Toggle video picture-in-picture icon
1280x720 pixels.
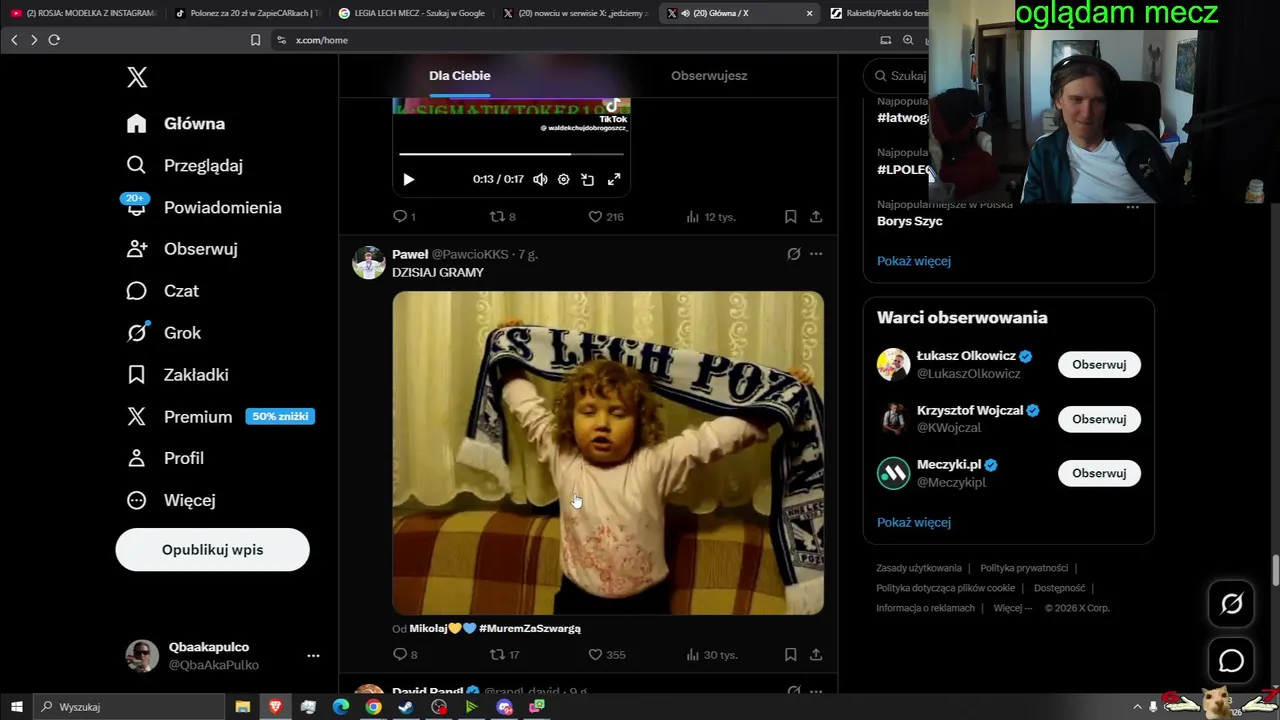(588, 180)
